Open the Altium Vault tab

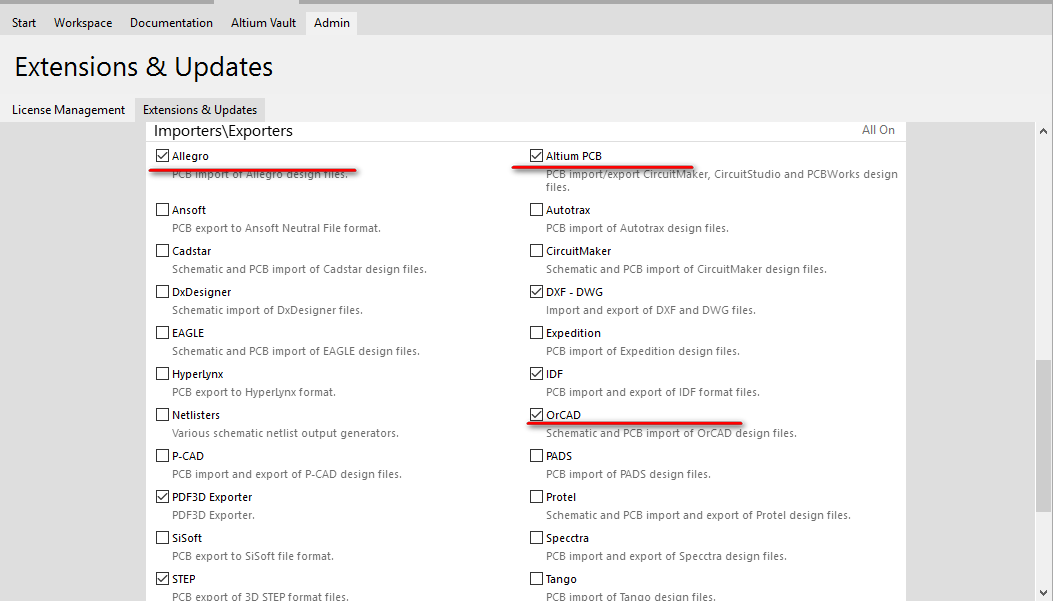(263, 23)
